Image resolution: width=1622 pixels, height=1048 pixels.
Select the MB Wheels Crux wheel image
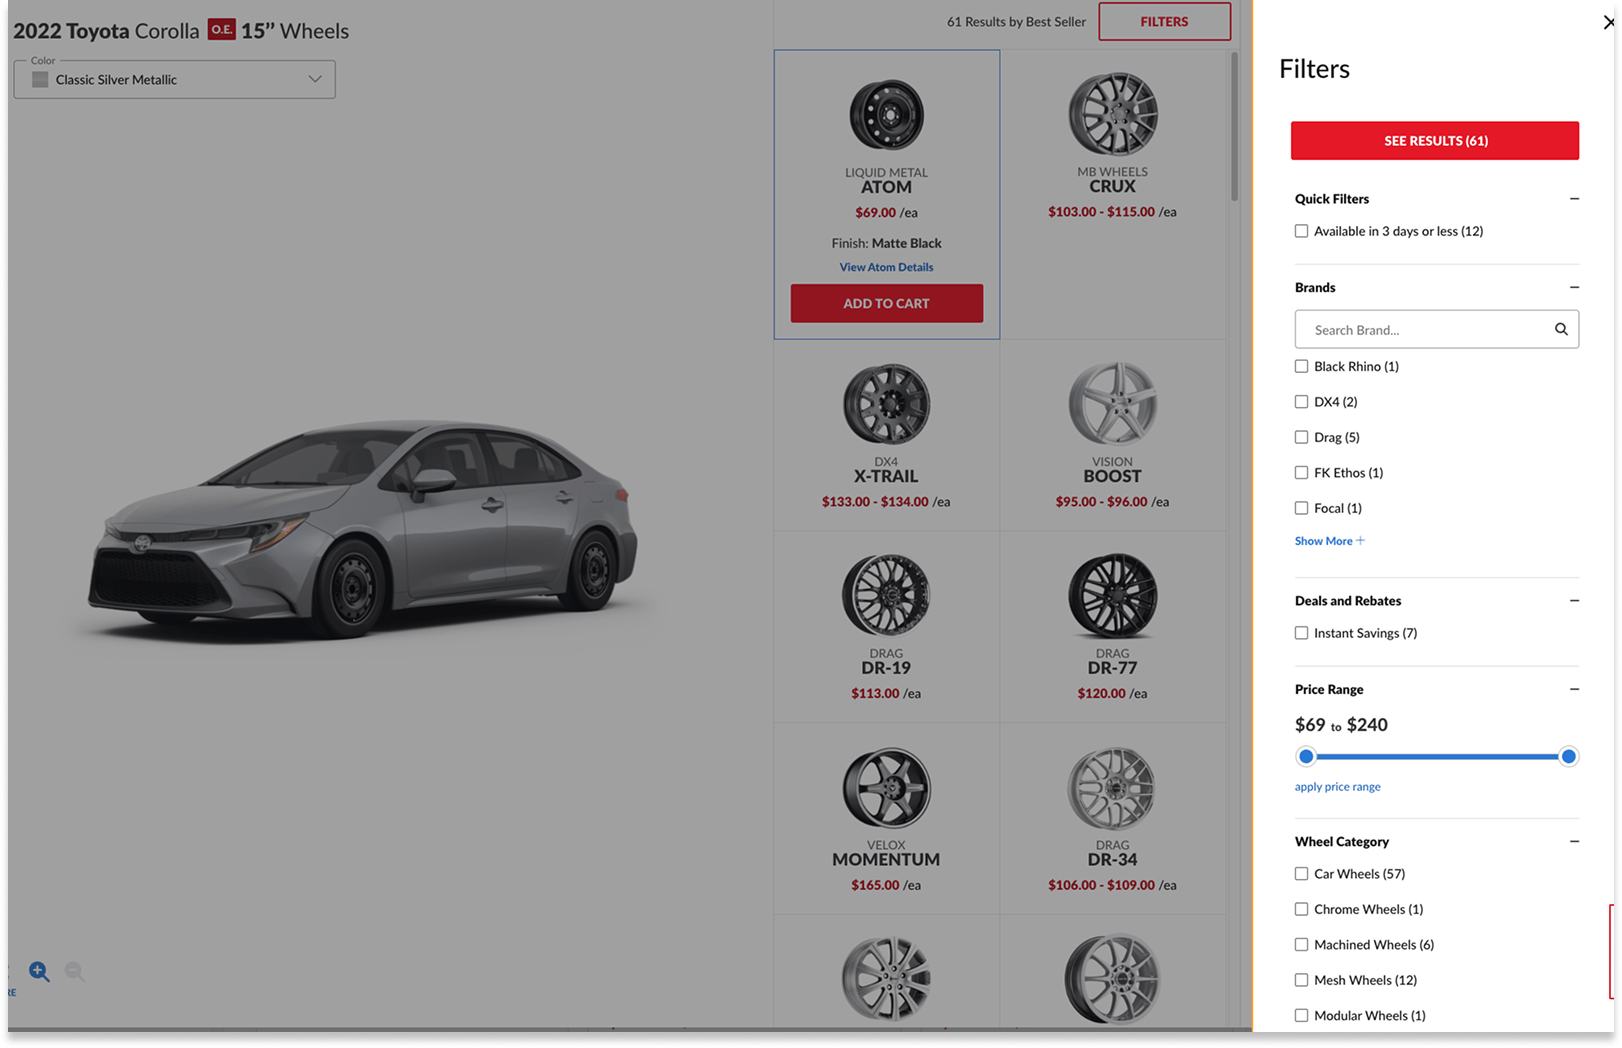coord(1112,114)
